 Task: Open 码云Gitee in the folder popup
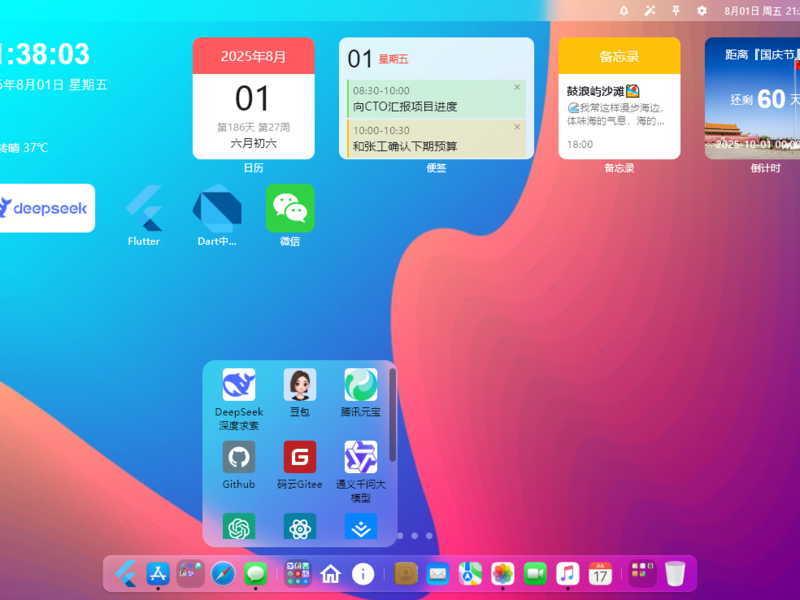click(299, 457)
